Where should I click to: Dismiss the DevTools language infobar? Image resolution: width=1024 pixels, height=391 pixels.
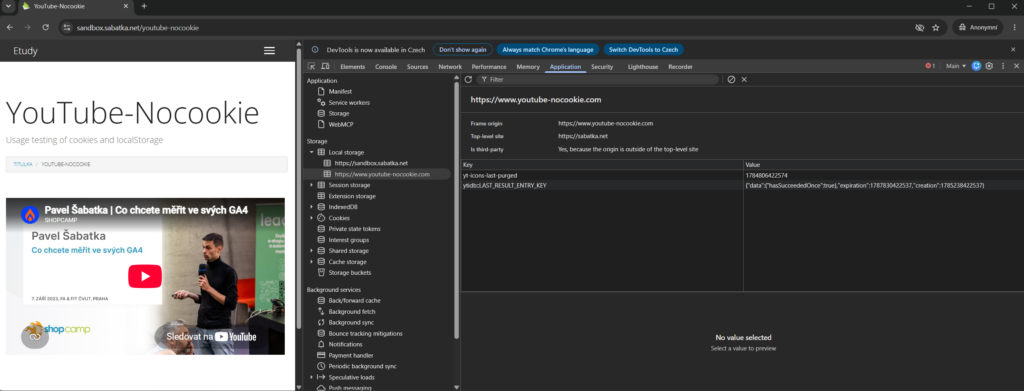coord(1013,50)
